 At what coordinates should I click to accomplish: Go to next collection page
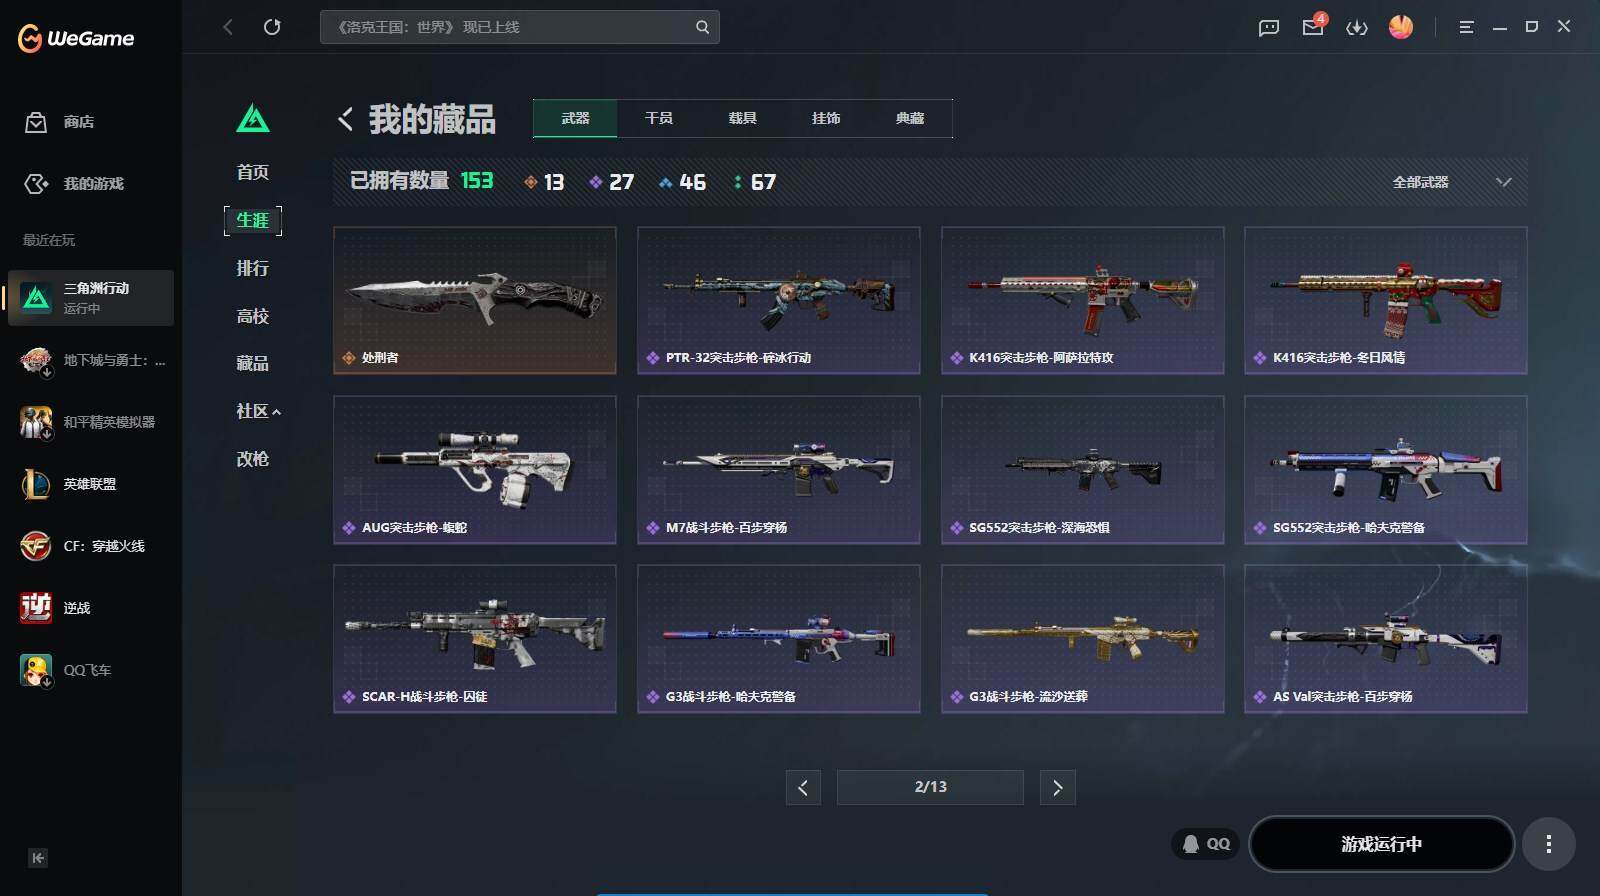[x=1058, y=788]
